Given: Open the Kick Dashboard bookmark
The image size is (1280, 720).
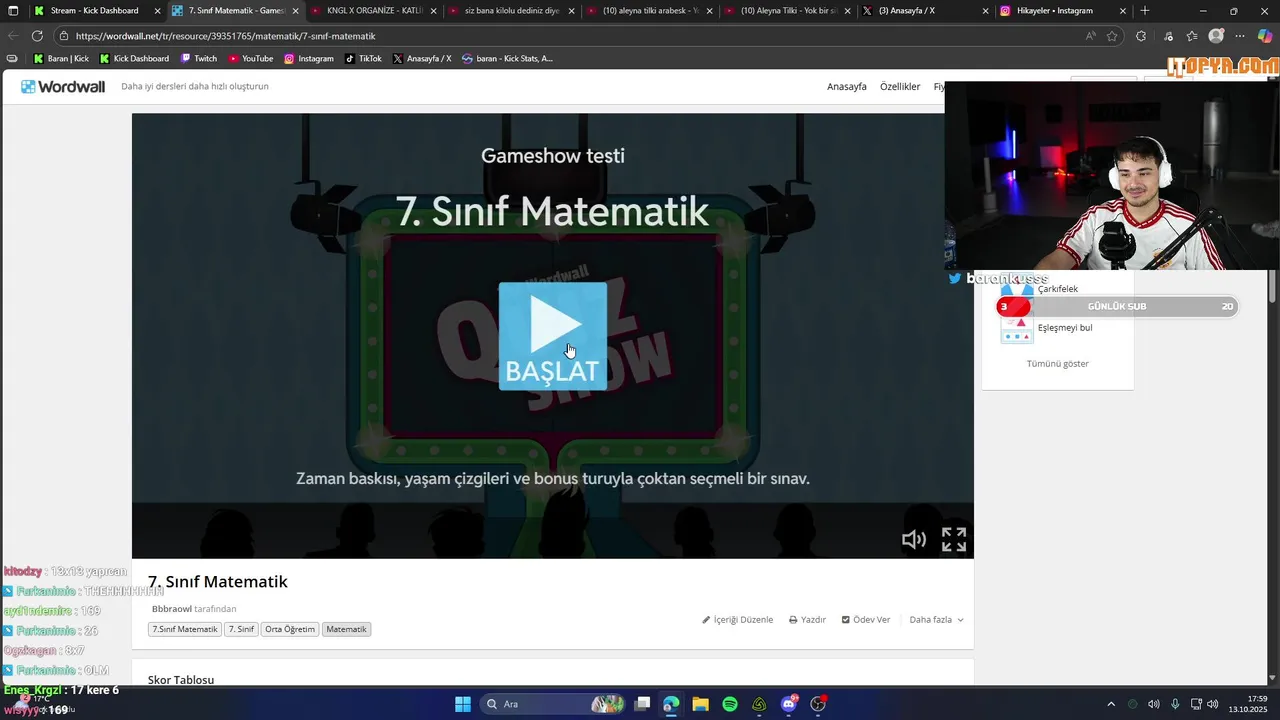Looking at the screenshot, I should coord(134,59).
